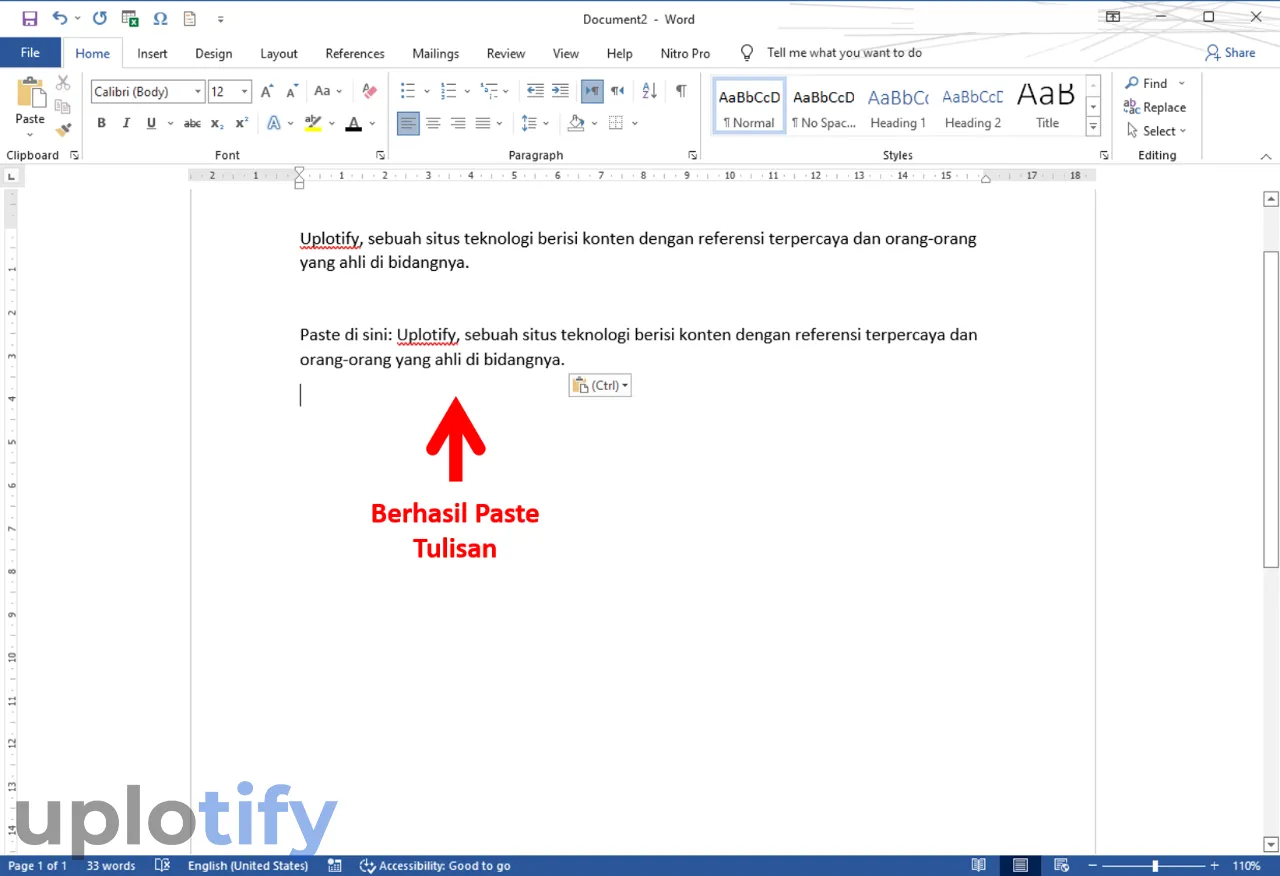Screen dimensions: 1280x876
Task: Switch to Read Mode view
Action: coord(979,865)
